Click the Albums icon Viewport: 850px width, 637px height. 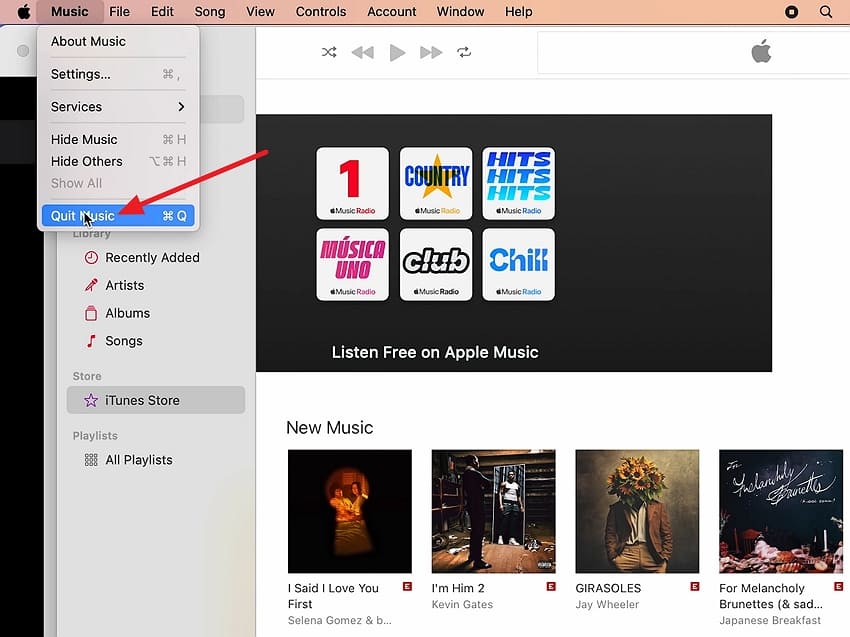click(x=91, y=313)
